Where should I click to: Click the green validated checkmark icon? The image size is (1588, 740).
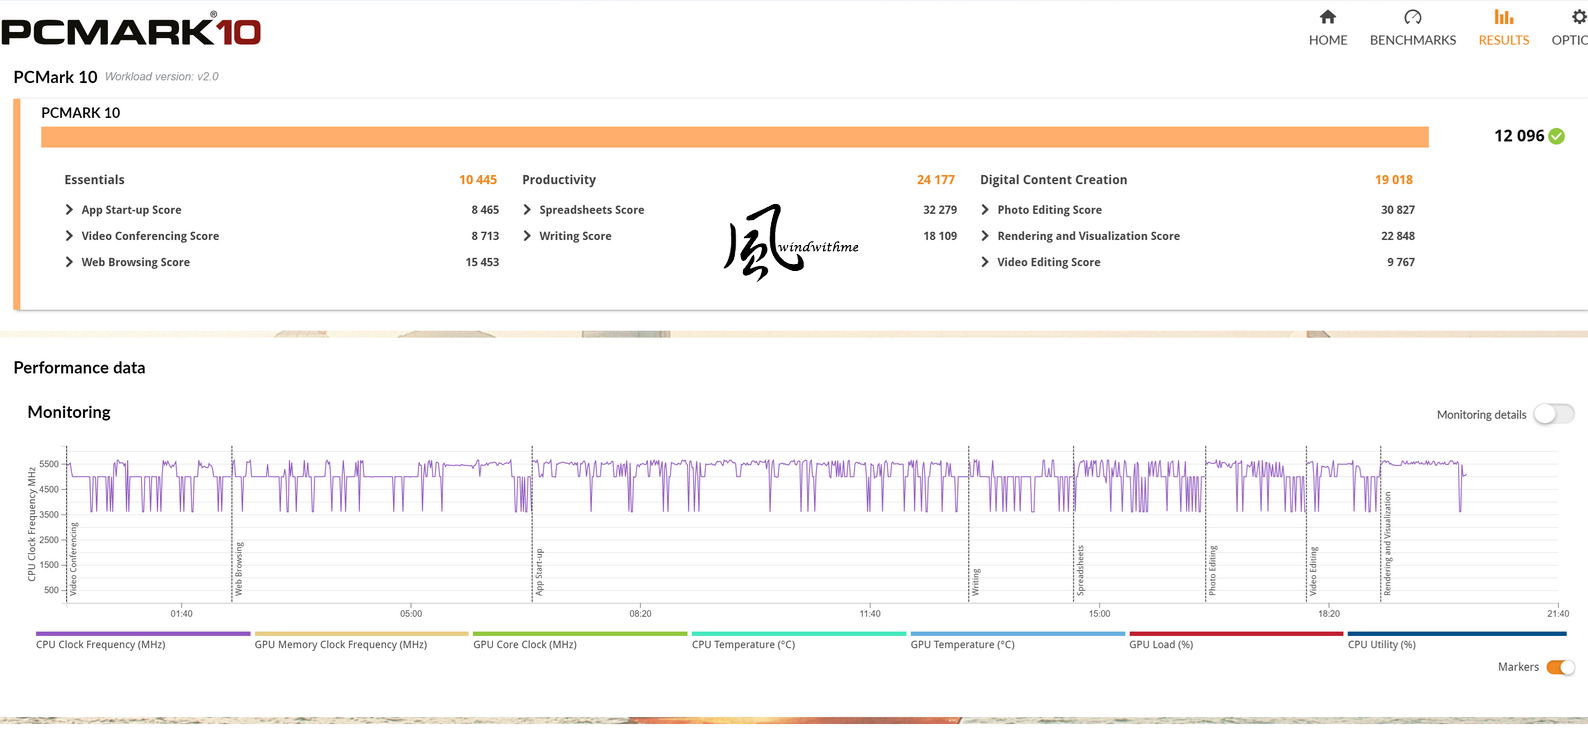[1557, 137]
